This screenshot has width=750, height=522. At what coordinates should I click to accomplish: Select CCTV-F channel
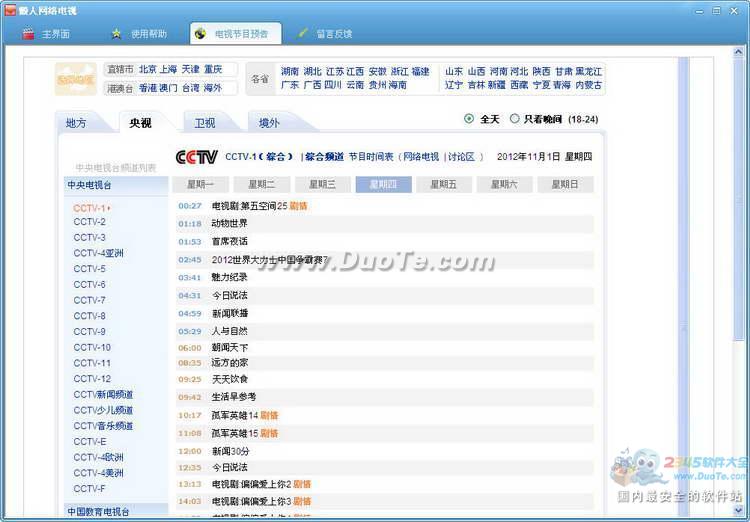tap(89, 489)
